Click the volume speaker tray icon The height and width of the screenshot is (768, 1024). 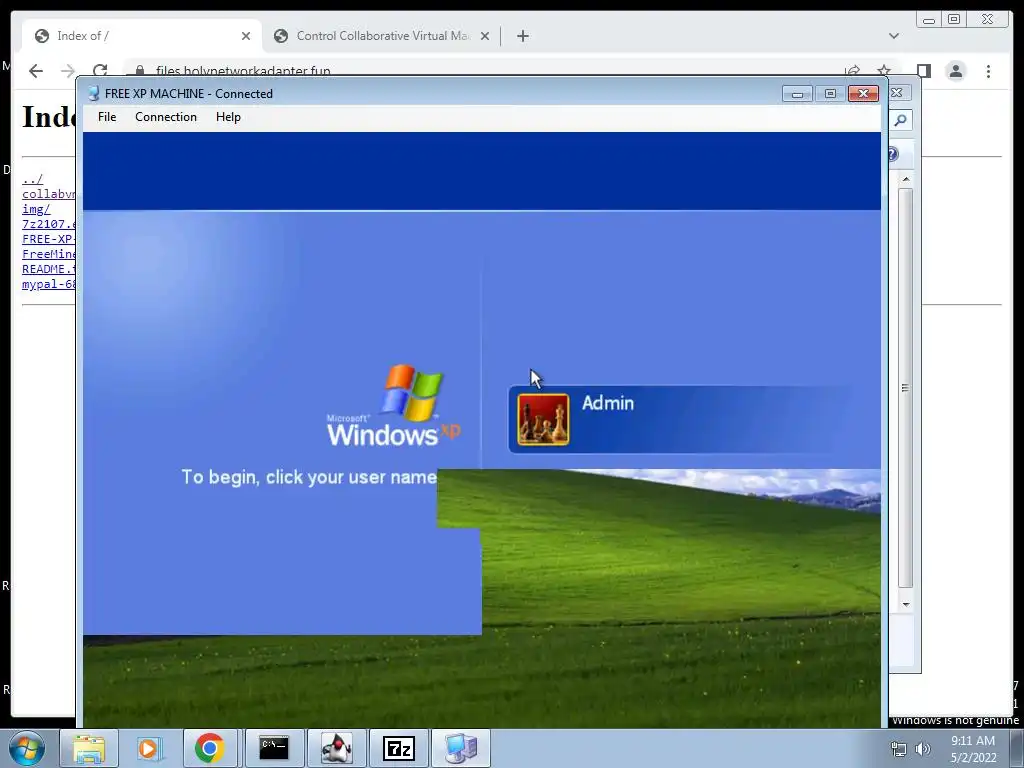[923, 749]
